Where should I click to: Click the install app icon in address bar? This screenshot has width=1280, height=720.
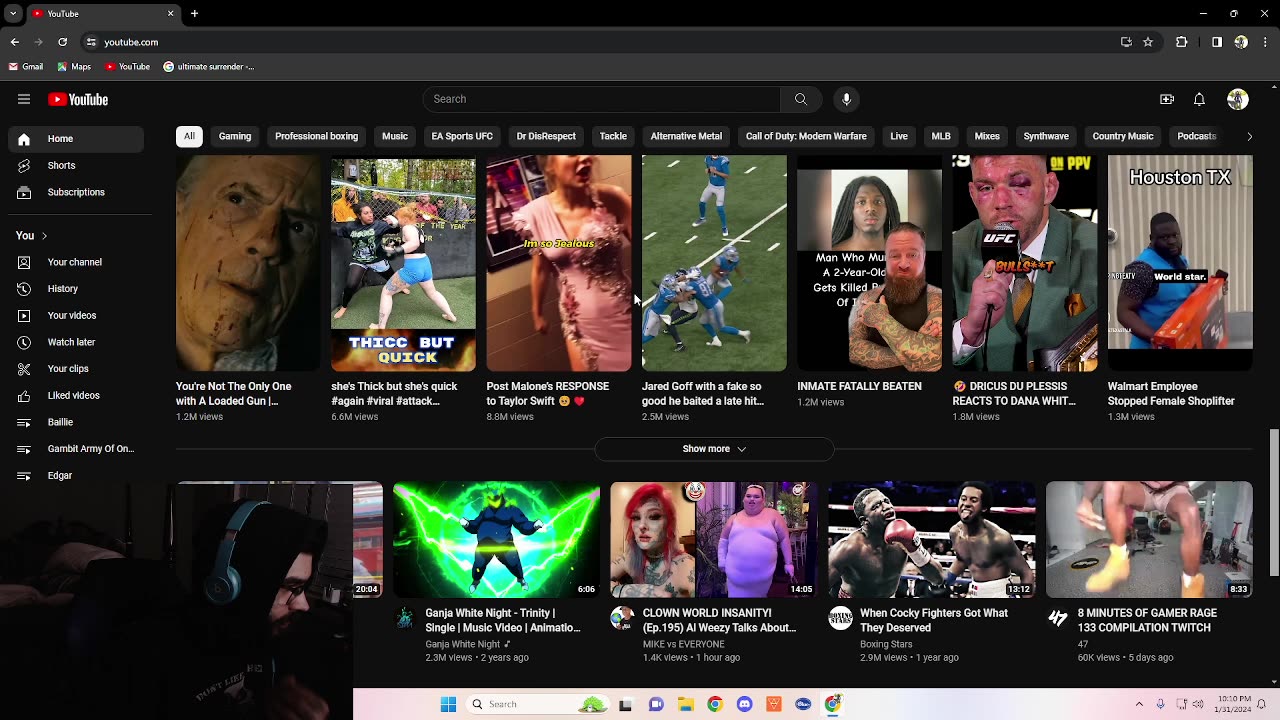tap(1126, 42)
